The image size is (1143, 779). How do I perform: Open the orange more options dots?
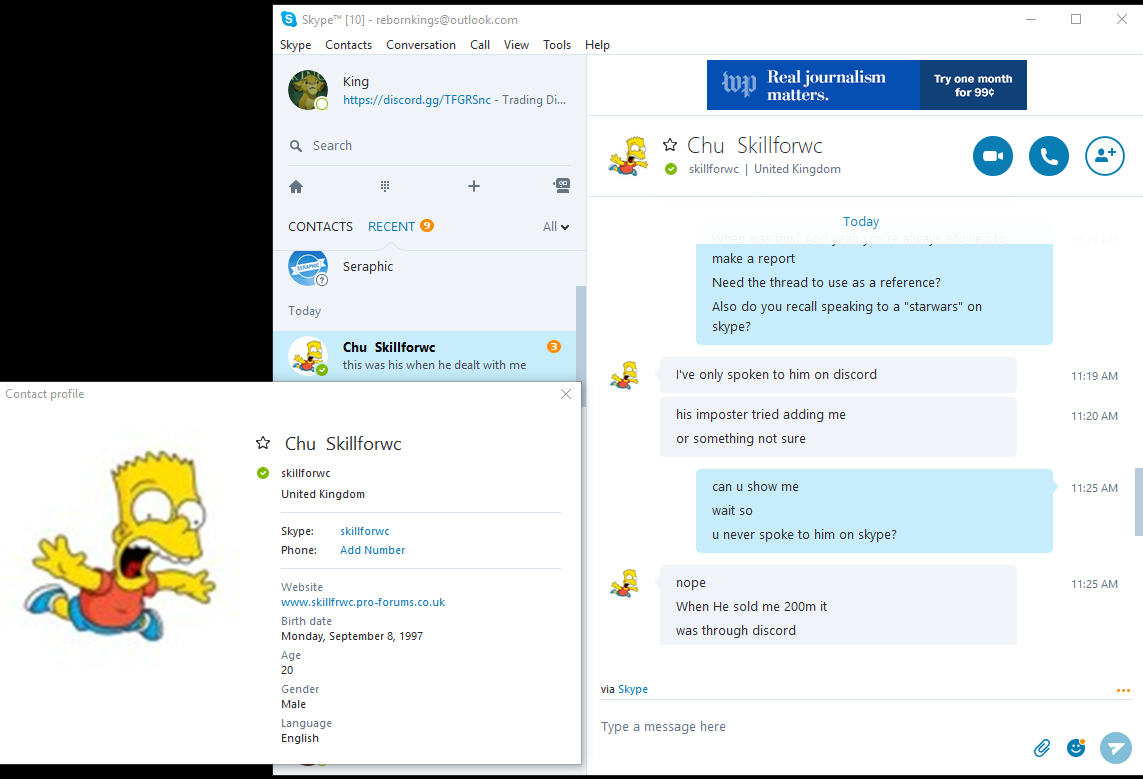point(1123,690)
